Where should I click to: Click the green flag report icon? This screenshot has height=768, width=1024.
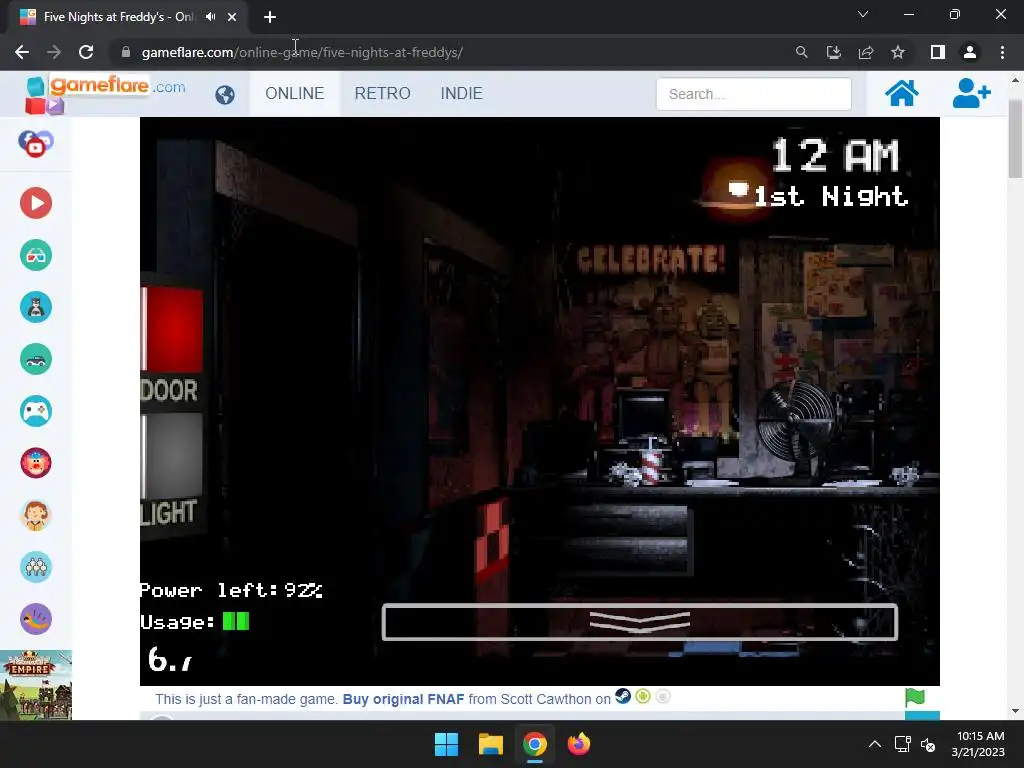point(914,697)
